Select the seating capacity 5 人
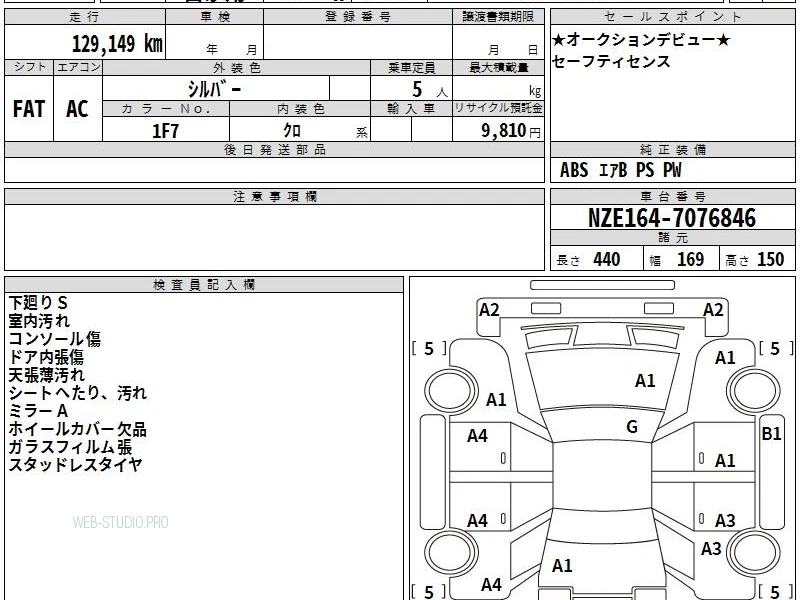The image size is (800, 600). (430, 90)
